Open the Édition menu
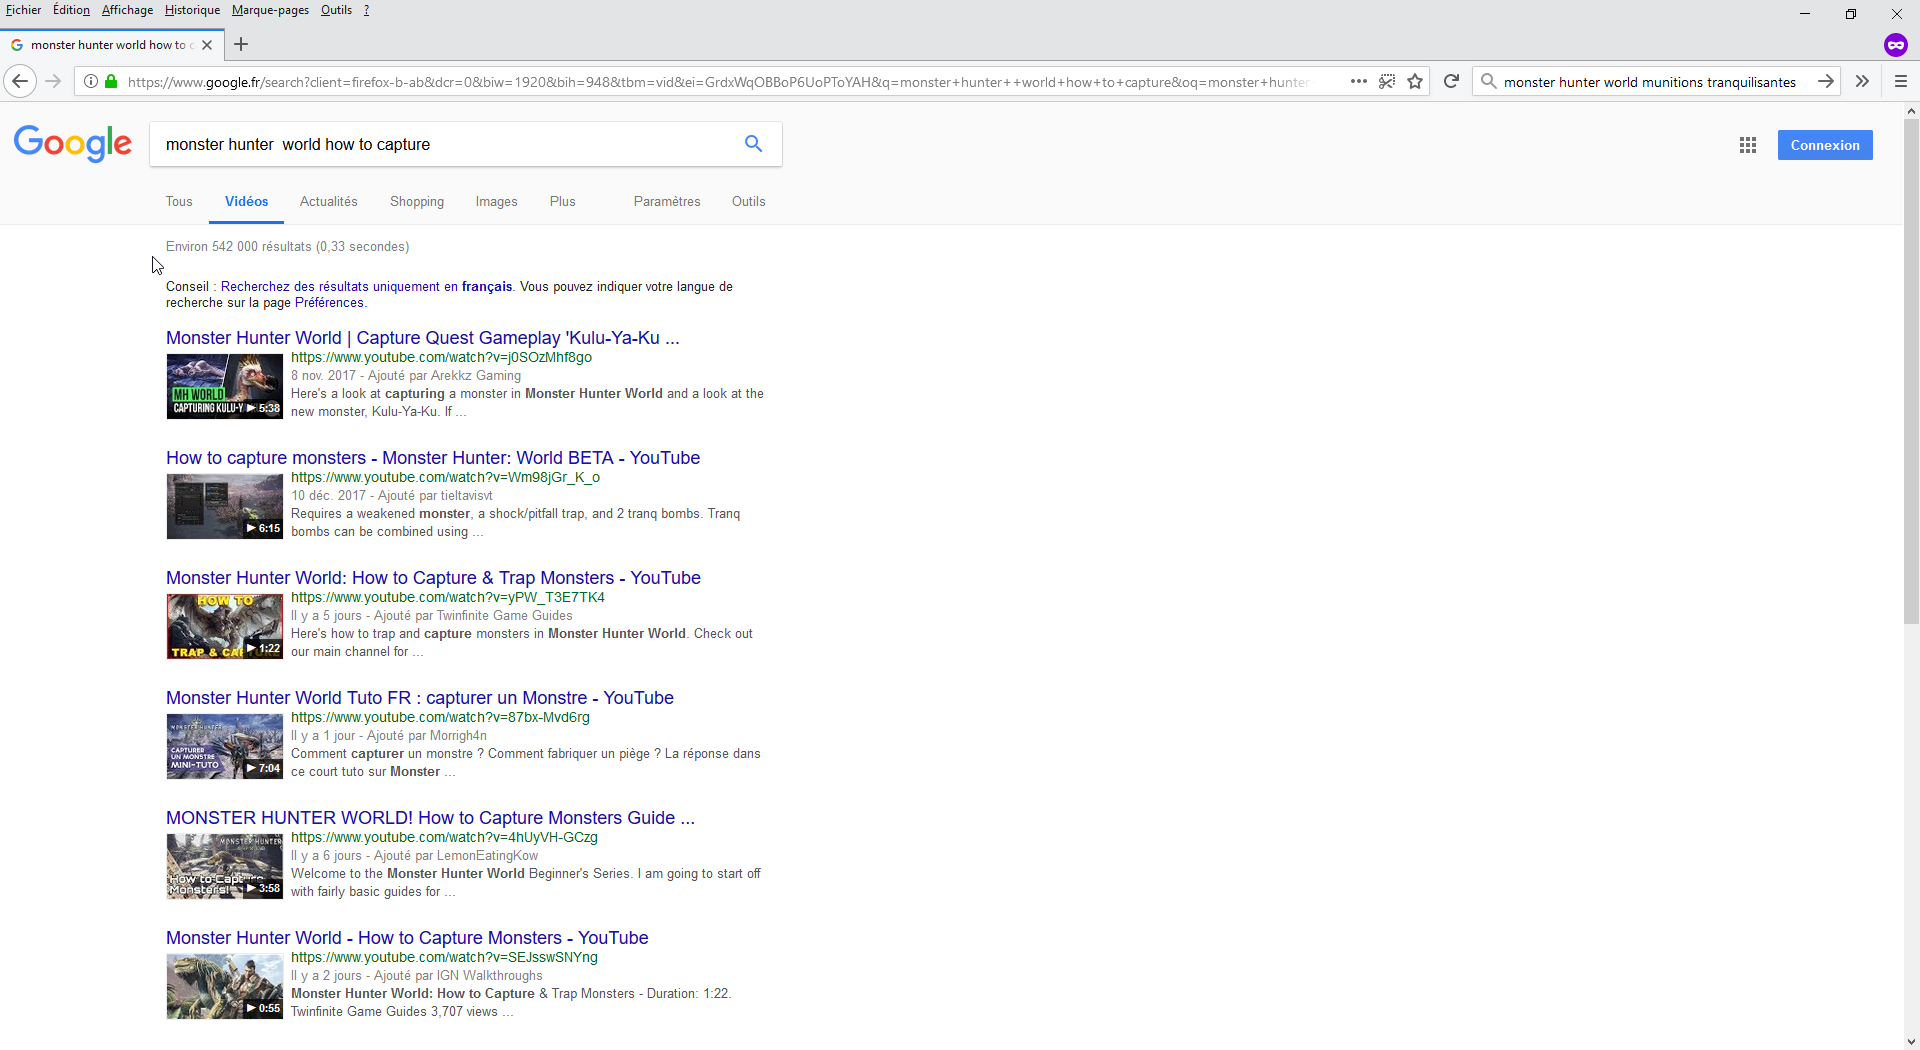The height and width of the screenshot is (1050, 1920). pos(71,10)
